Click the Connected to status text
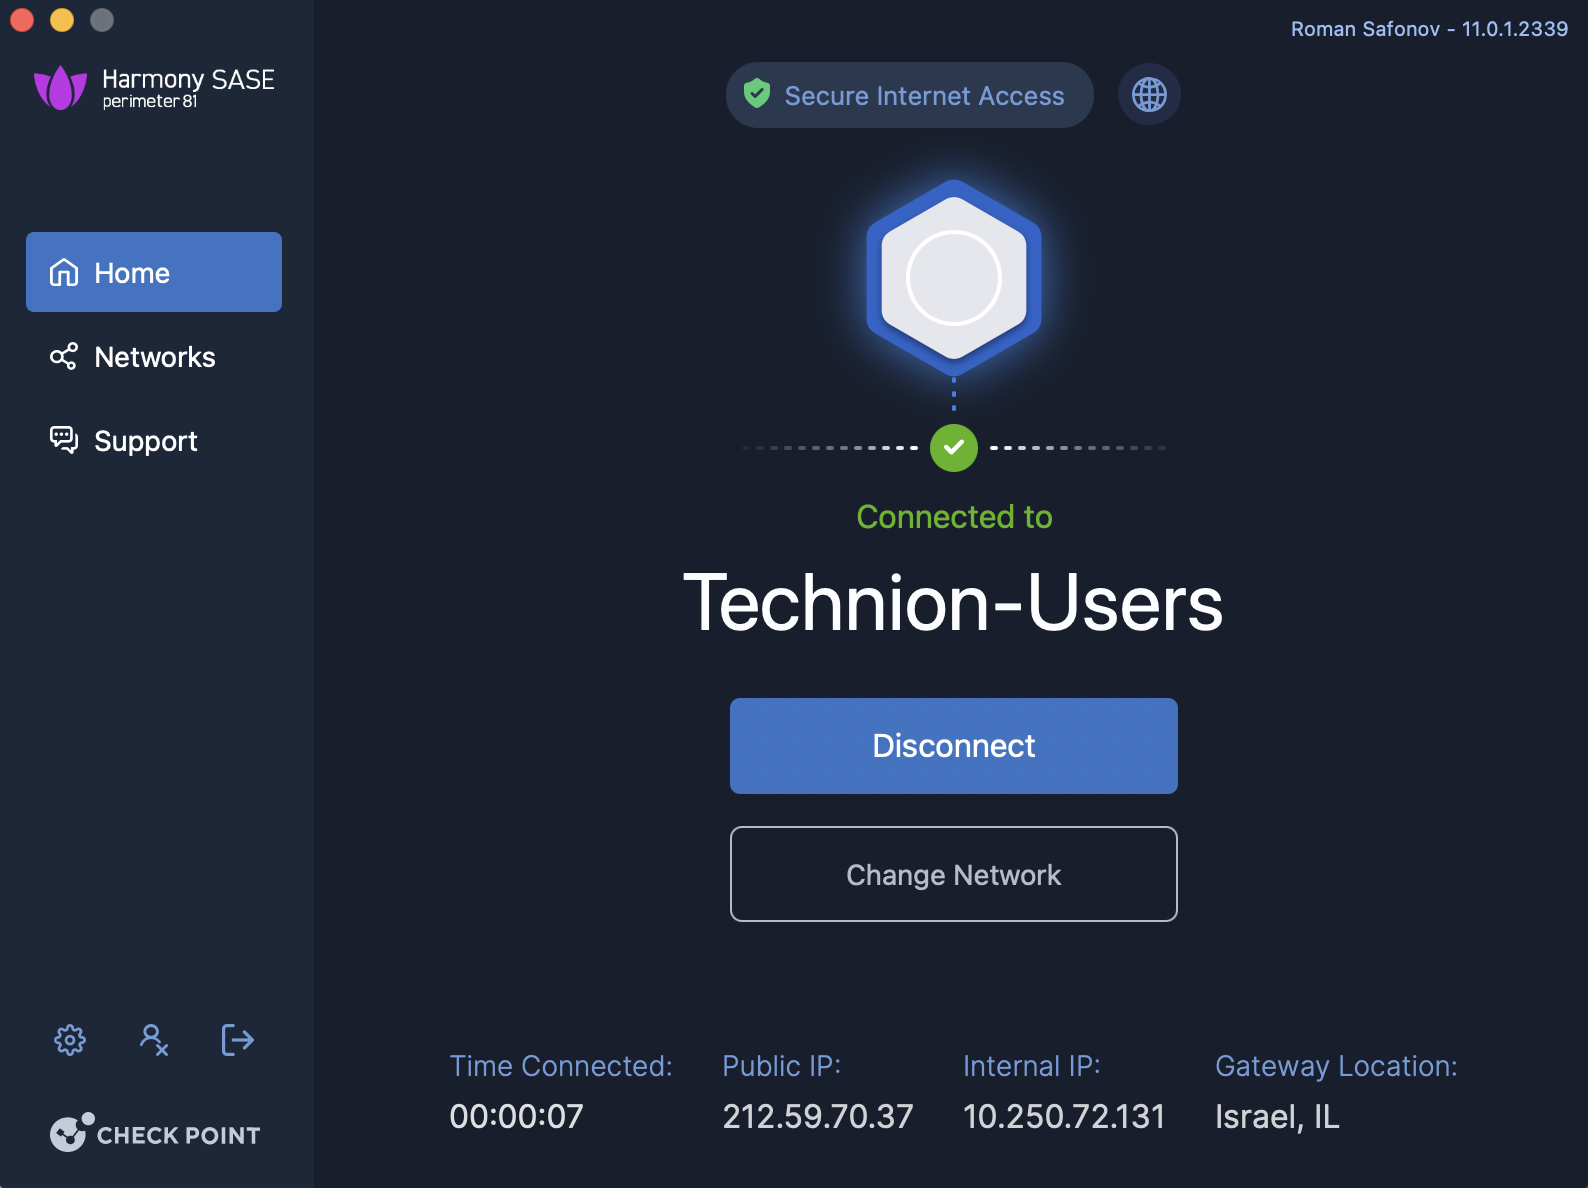Screen dimensions: 1588x1188 pyautogui.click(x=954, y=517)
